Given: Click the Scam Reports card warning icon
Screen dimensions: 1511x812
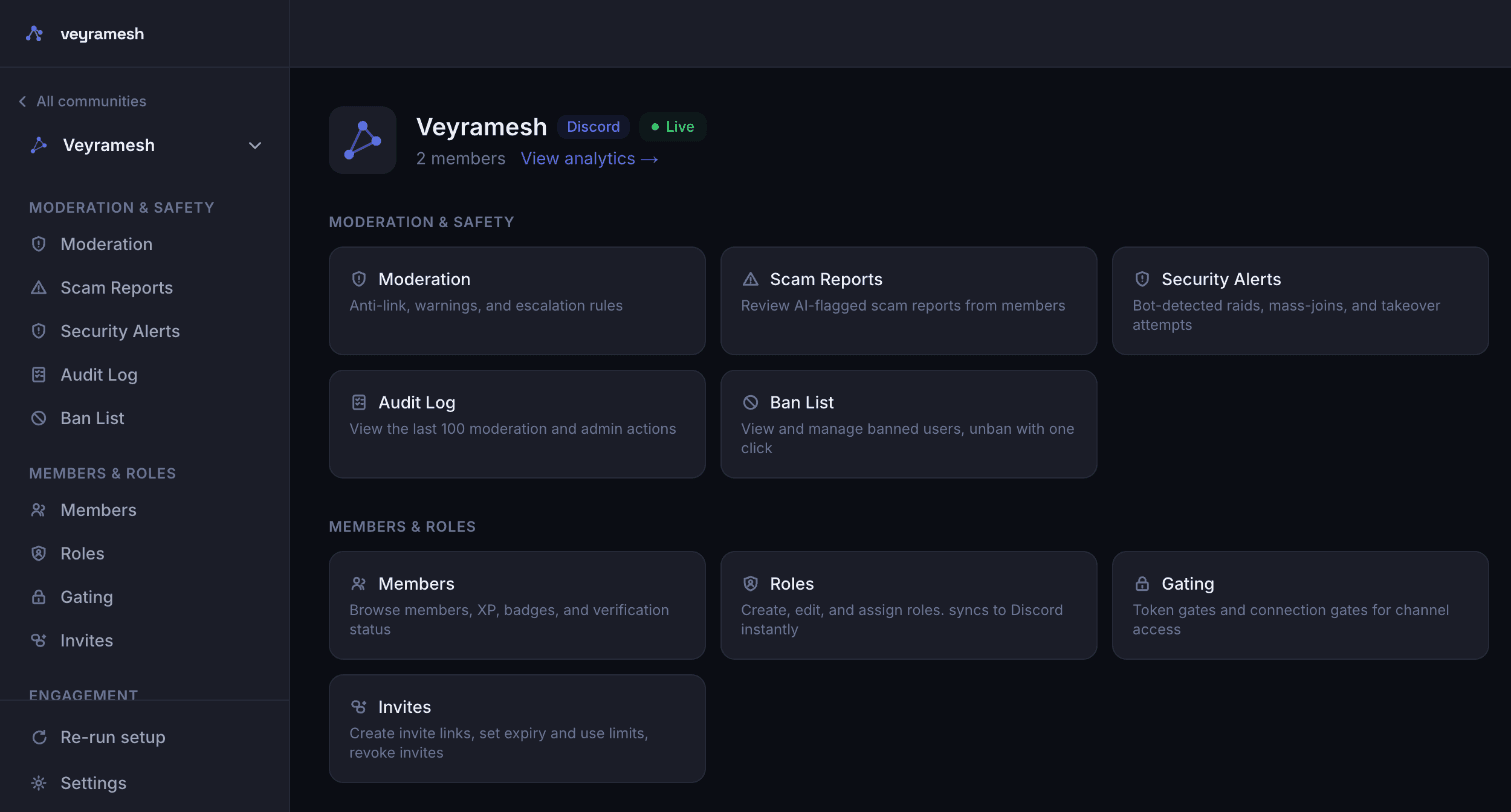Looking at the screenshot, I should [751, 279].
